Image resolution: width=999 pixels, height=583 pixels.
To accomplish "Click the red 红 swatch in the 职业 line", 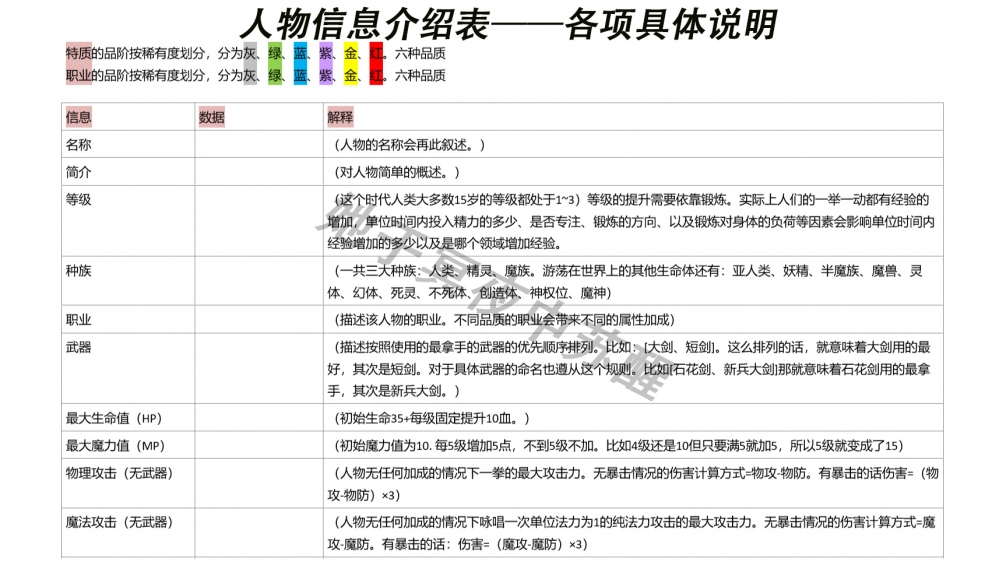I will click(x=376, y=75).
